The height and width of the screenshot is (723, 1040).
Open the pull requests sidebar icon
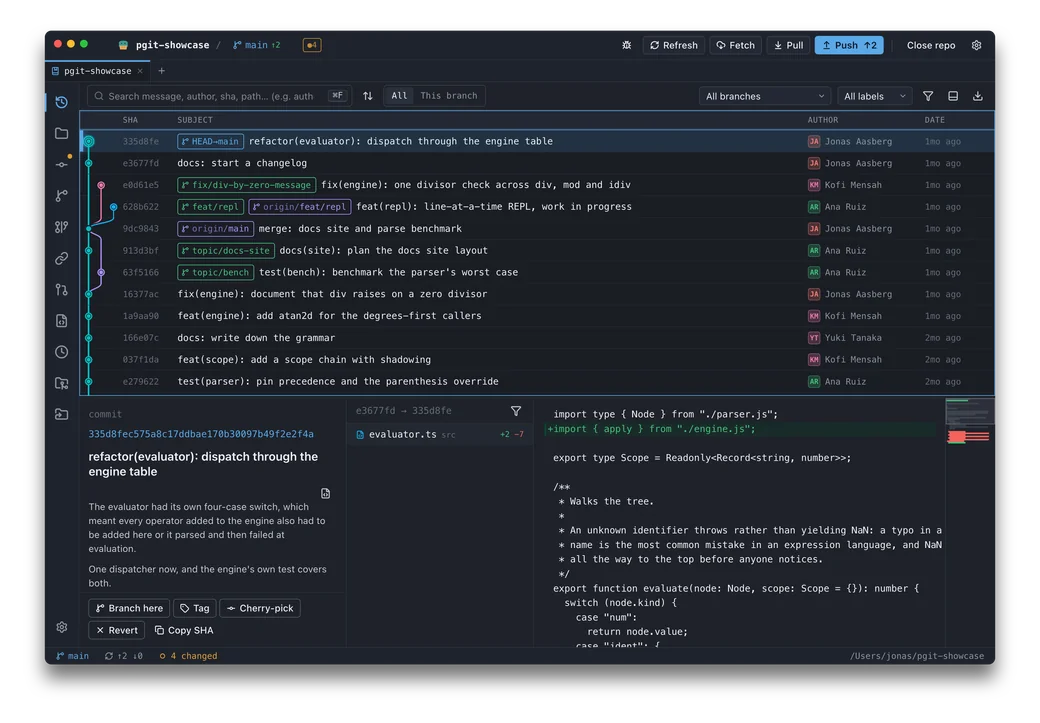pos(62,289)
